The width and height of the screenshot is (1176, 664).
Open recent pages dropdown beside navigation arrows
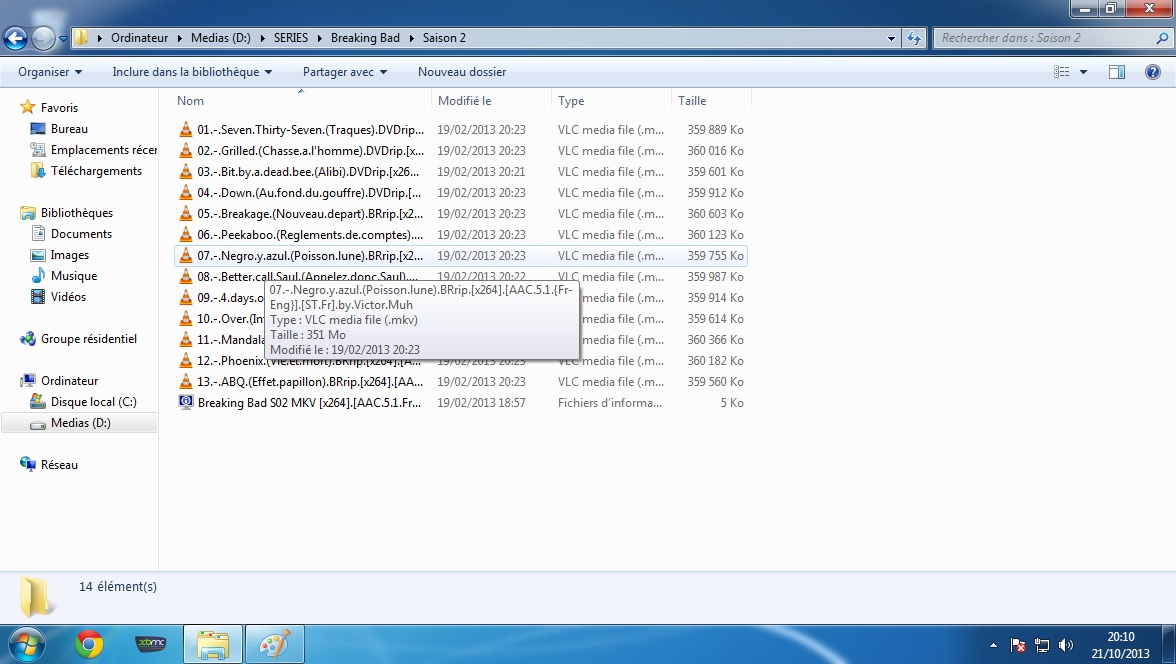point(63,38)
